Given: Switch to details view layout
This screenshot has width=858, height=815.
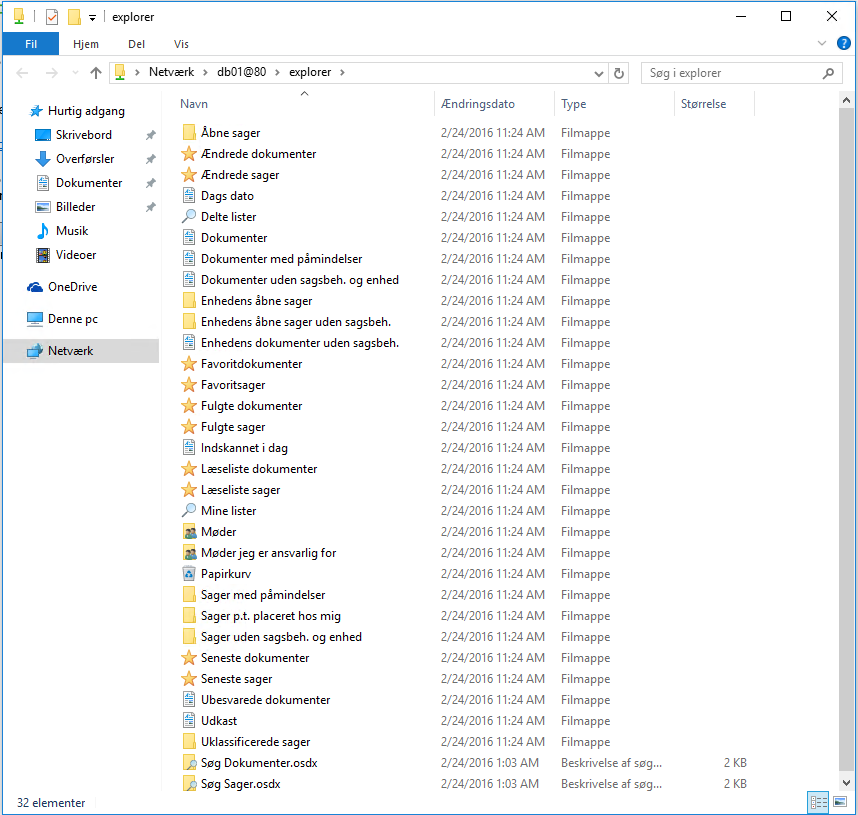Looking at the screenshot, I should coord(819,802).
